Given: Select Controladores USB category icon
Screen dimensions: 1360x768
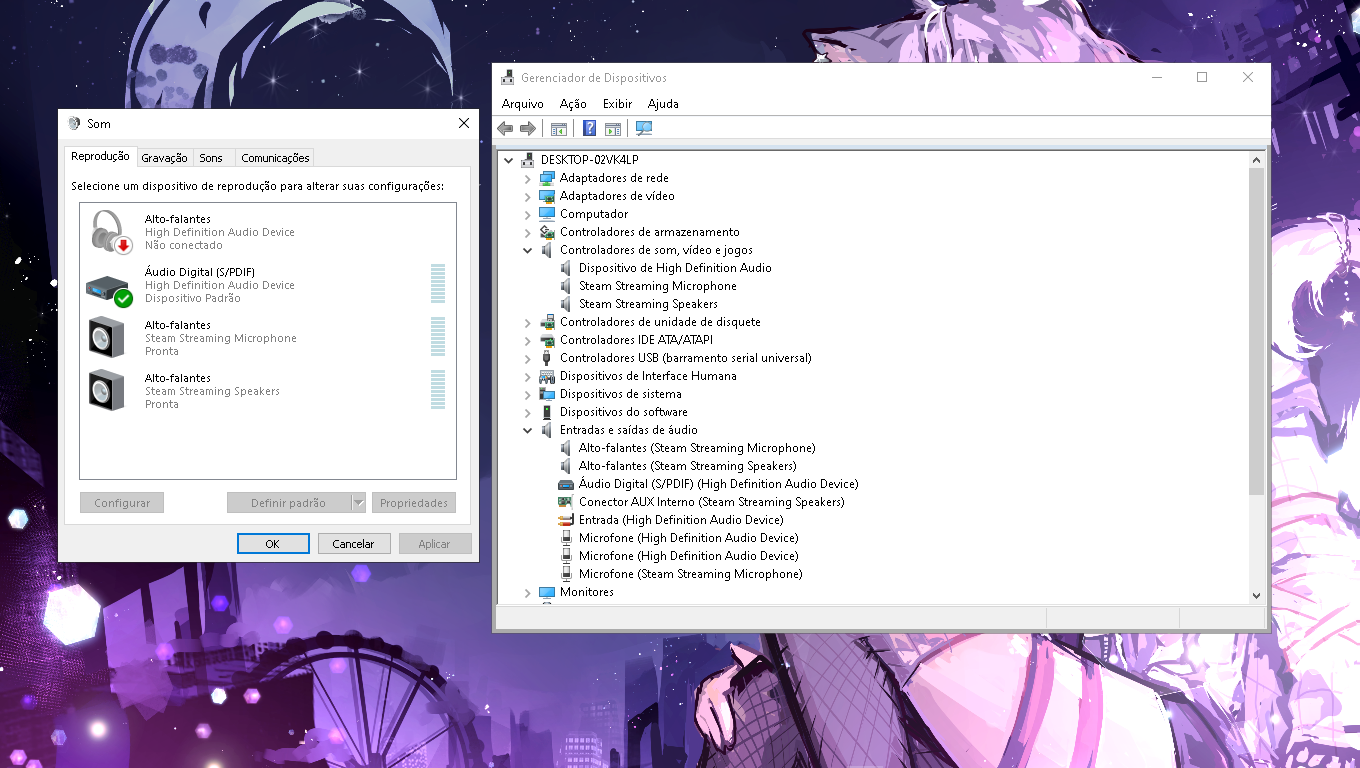Looking at the screenshot, I should coord(547,358).
